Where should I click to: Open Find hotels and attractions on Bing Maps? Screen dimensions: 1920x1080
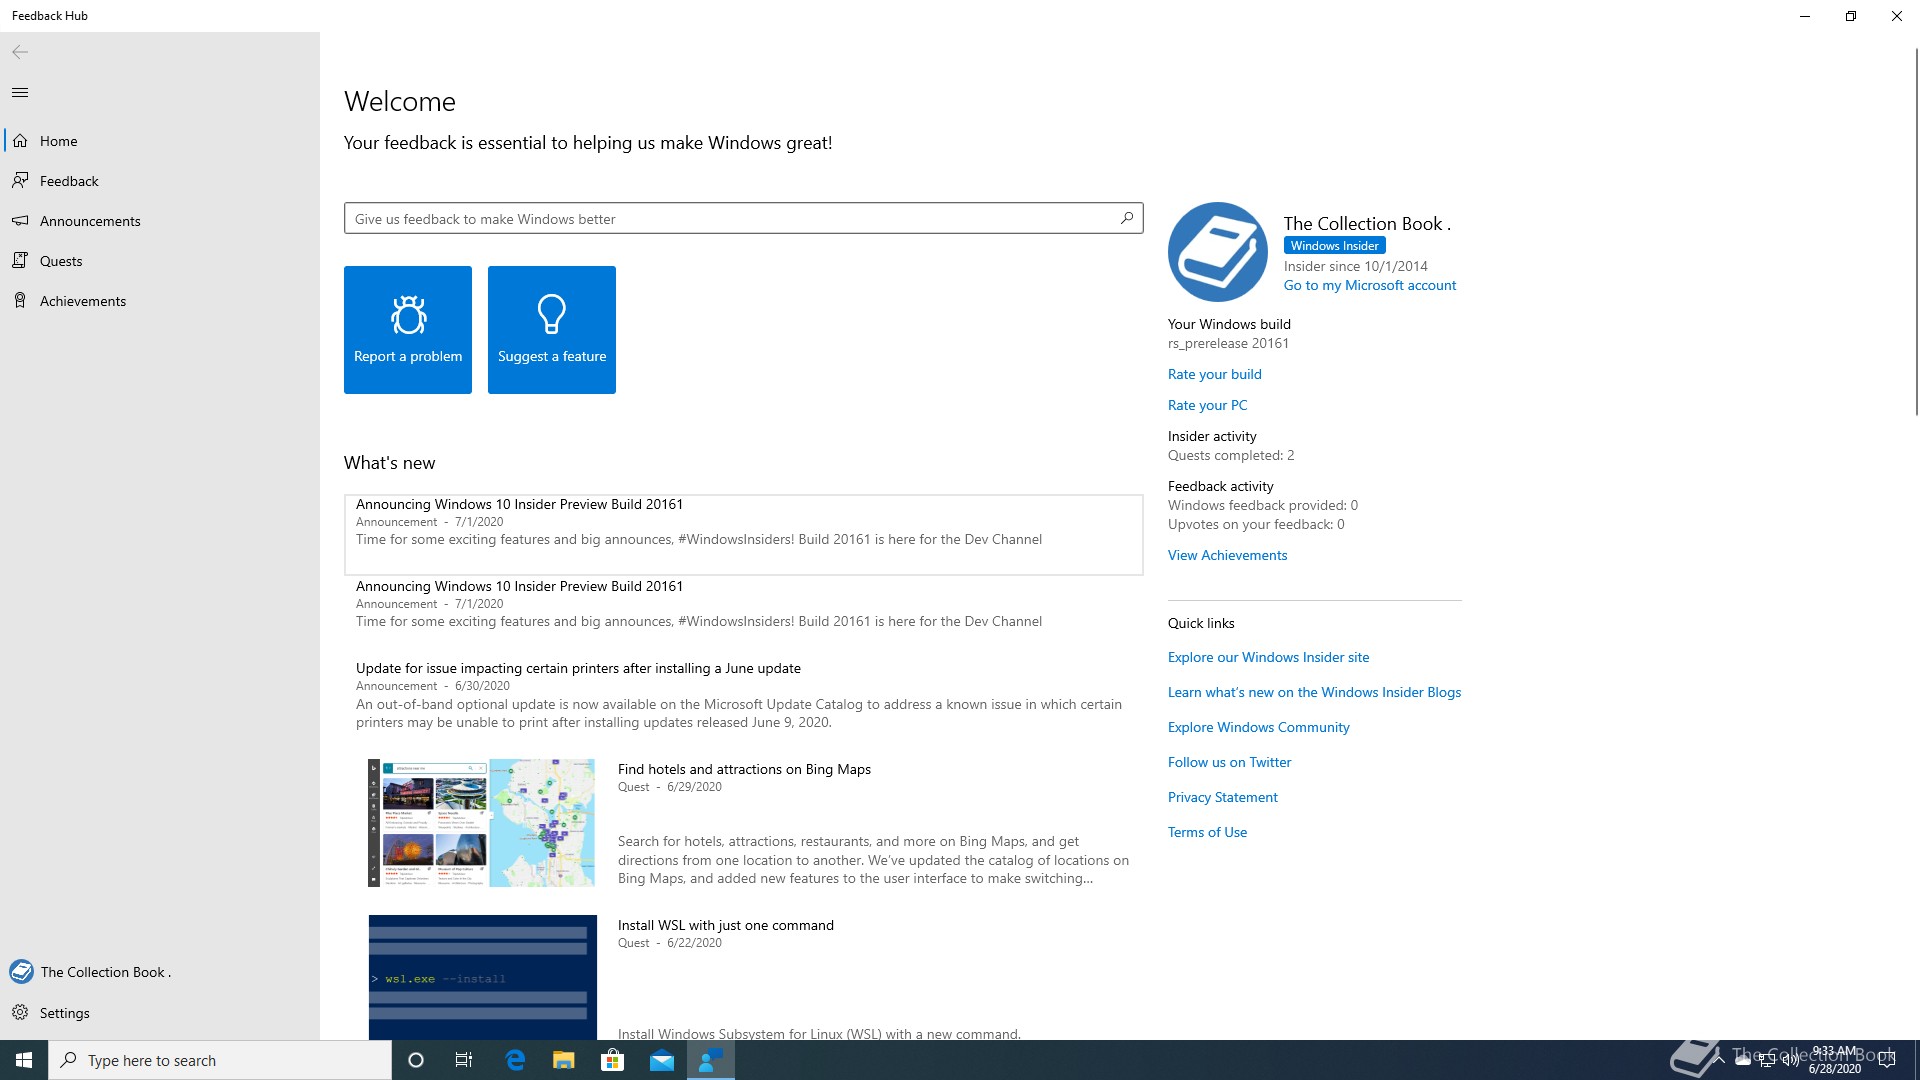tap(744, 769)
